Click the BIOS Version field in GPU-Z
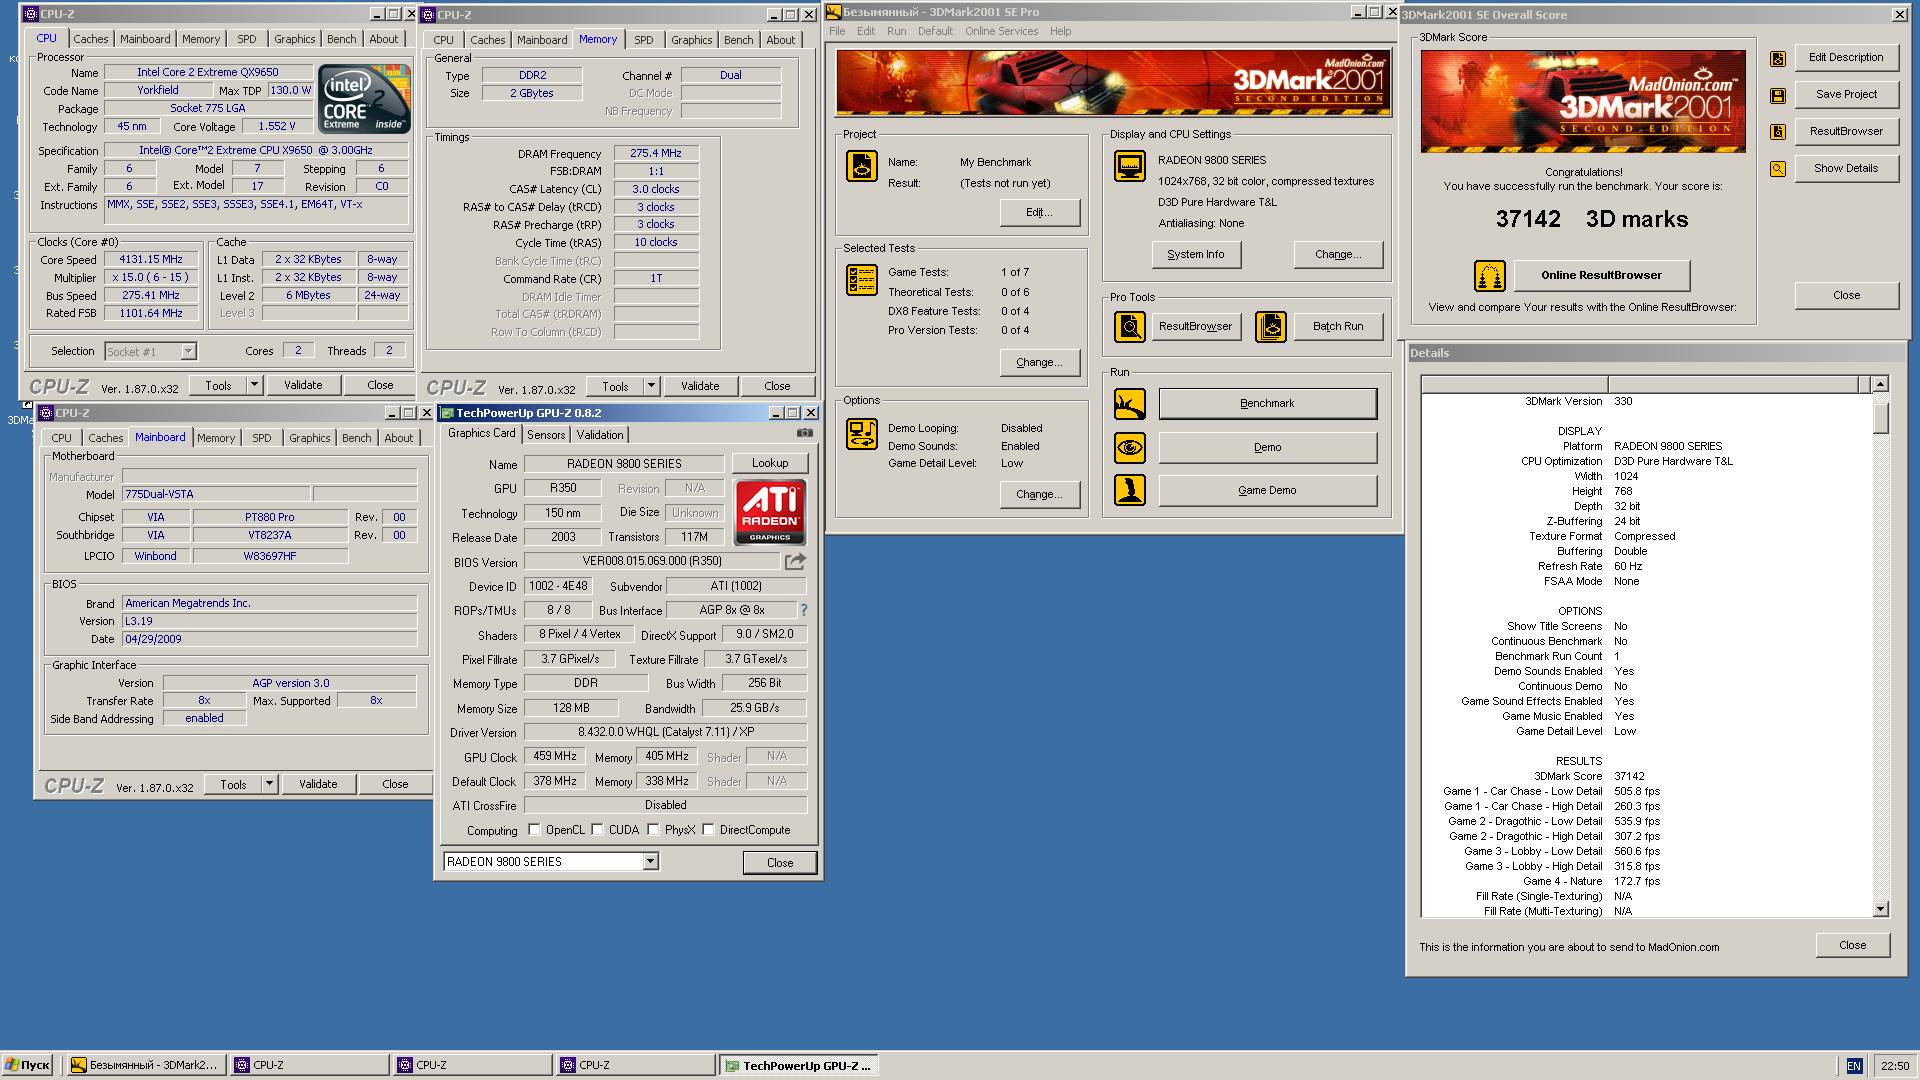1920x1080 pixels. tap(652, 561)
